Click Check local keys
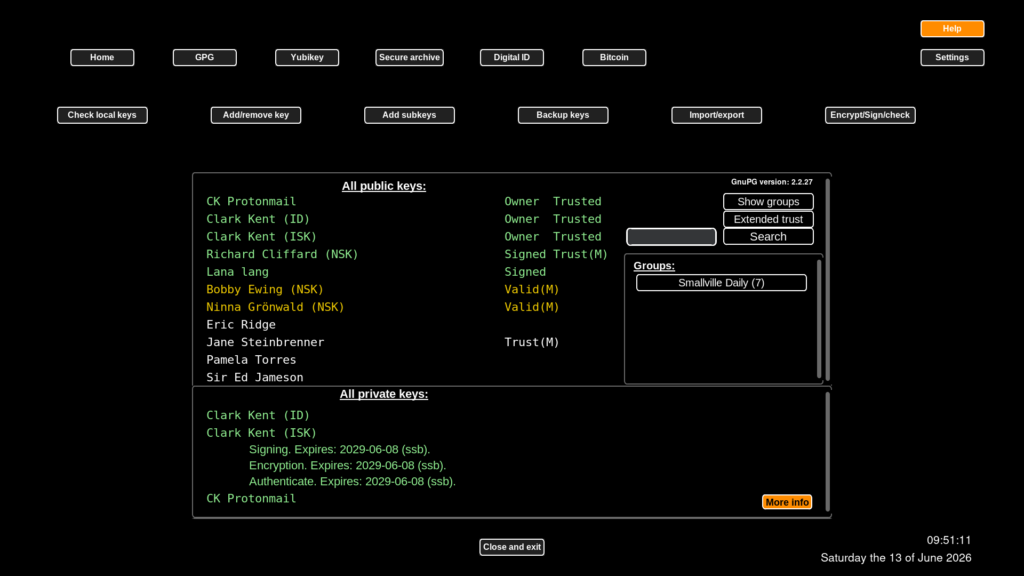Image resolution: width=1024 pixels, height=576 pixels. pos(102,115)
